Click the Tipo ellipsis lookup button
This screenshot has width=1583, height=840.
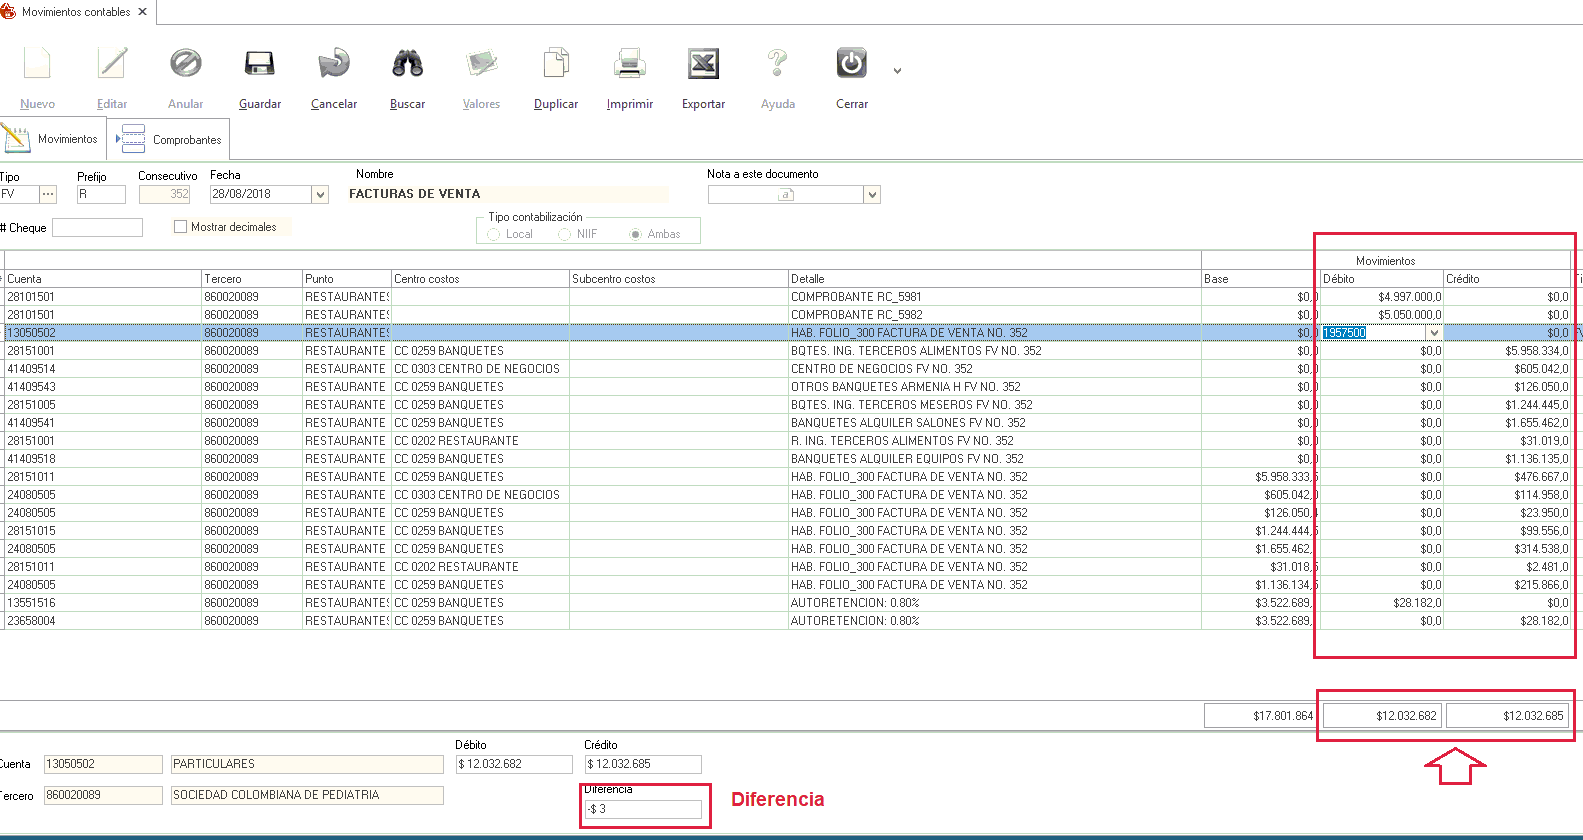click(48, 194)
